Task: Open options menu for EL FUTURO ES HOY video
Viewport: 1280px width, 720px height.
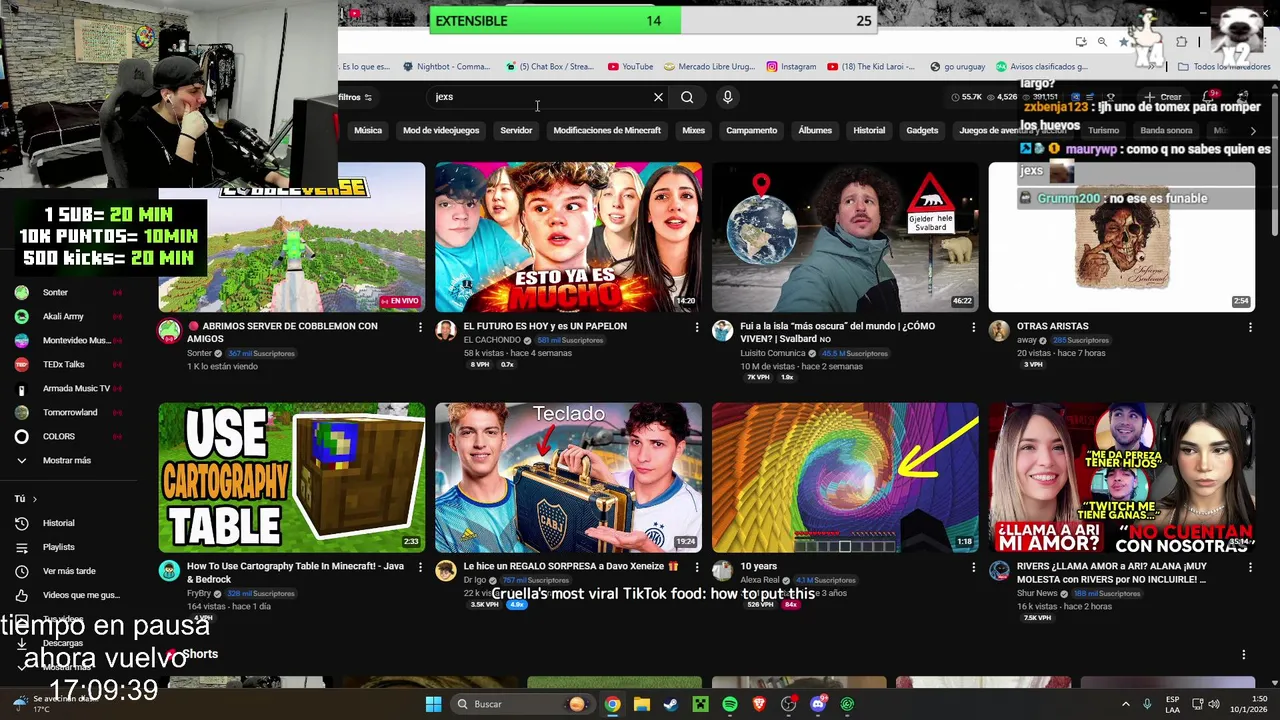Action: click(x=697, y=327)
